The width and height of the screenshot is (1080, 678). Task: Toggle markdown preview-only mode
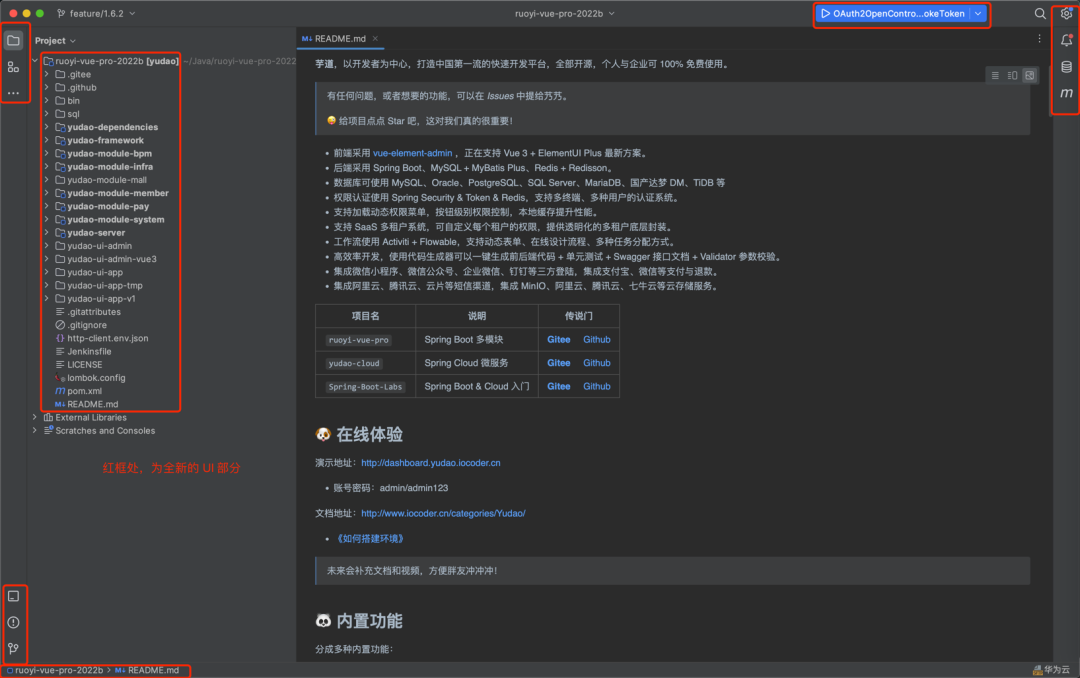point(1029,75)
